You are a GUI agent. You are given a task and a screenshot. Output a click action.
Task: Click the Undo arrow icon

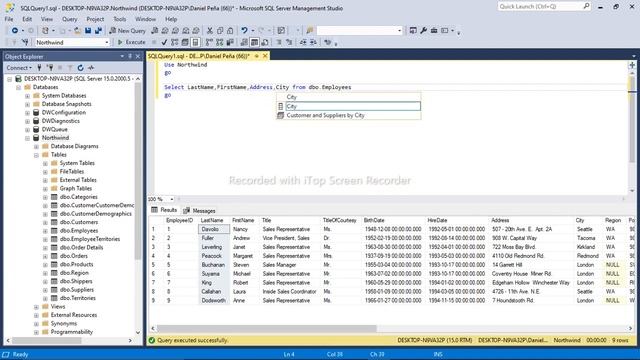pyautogui.click(x=244, y=31)
